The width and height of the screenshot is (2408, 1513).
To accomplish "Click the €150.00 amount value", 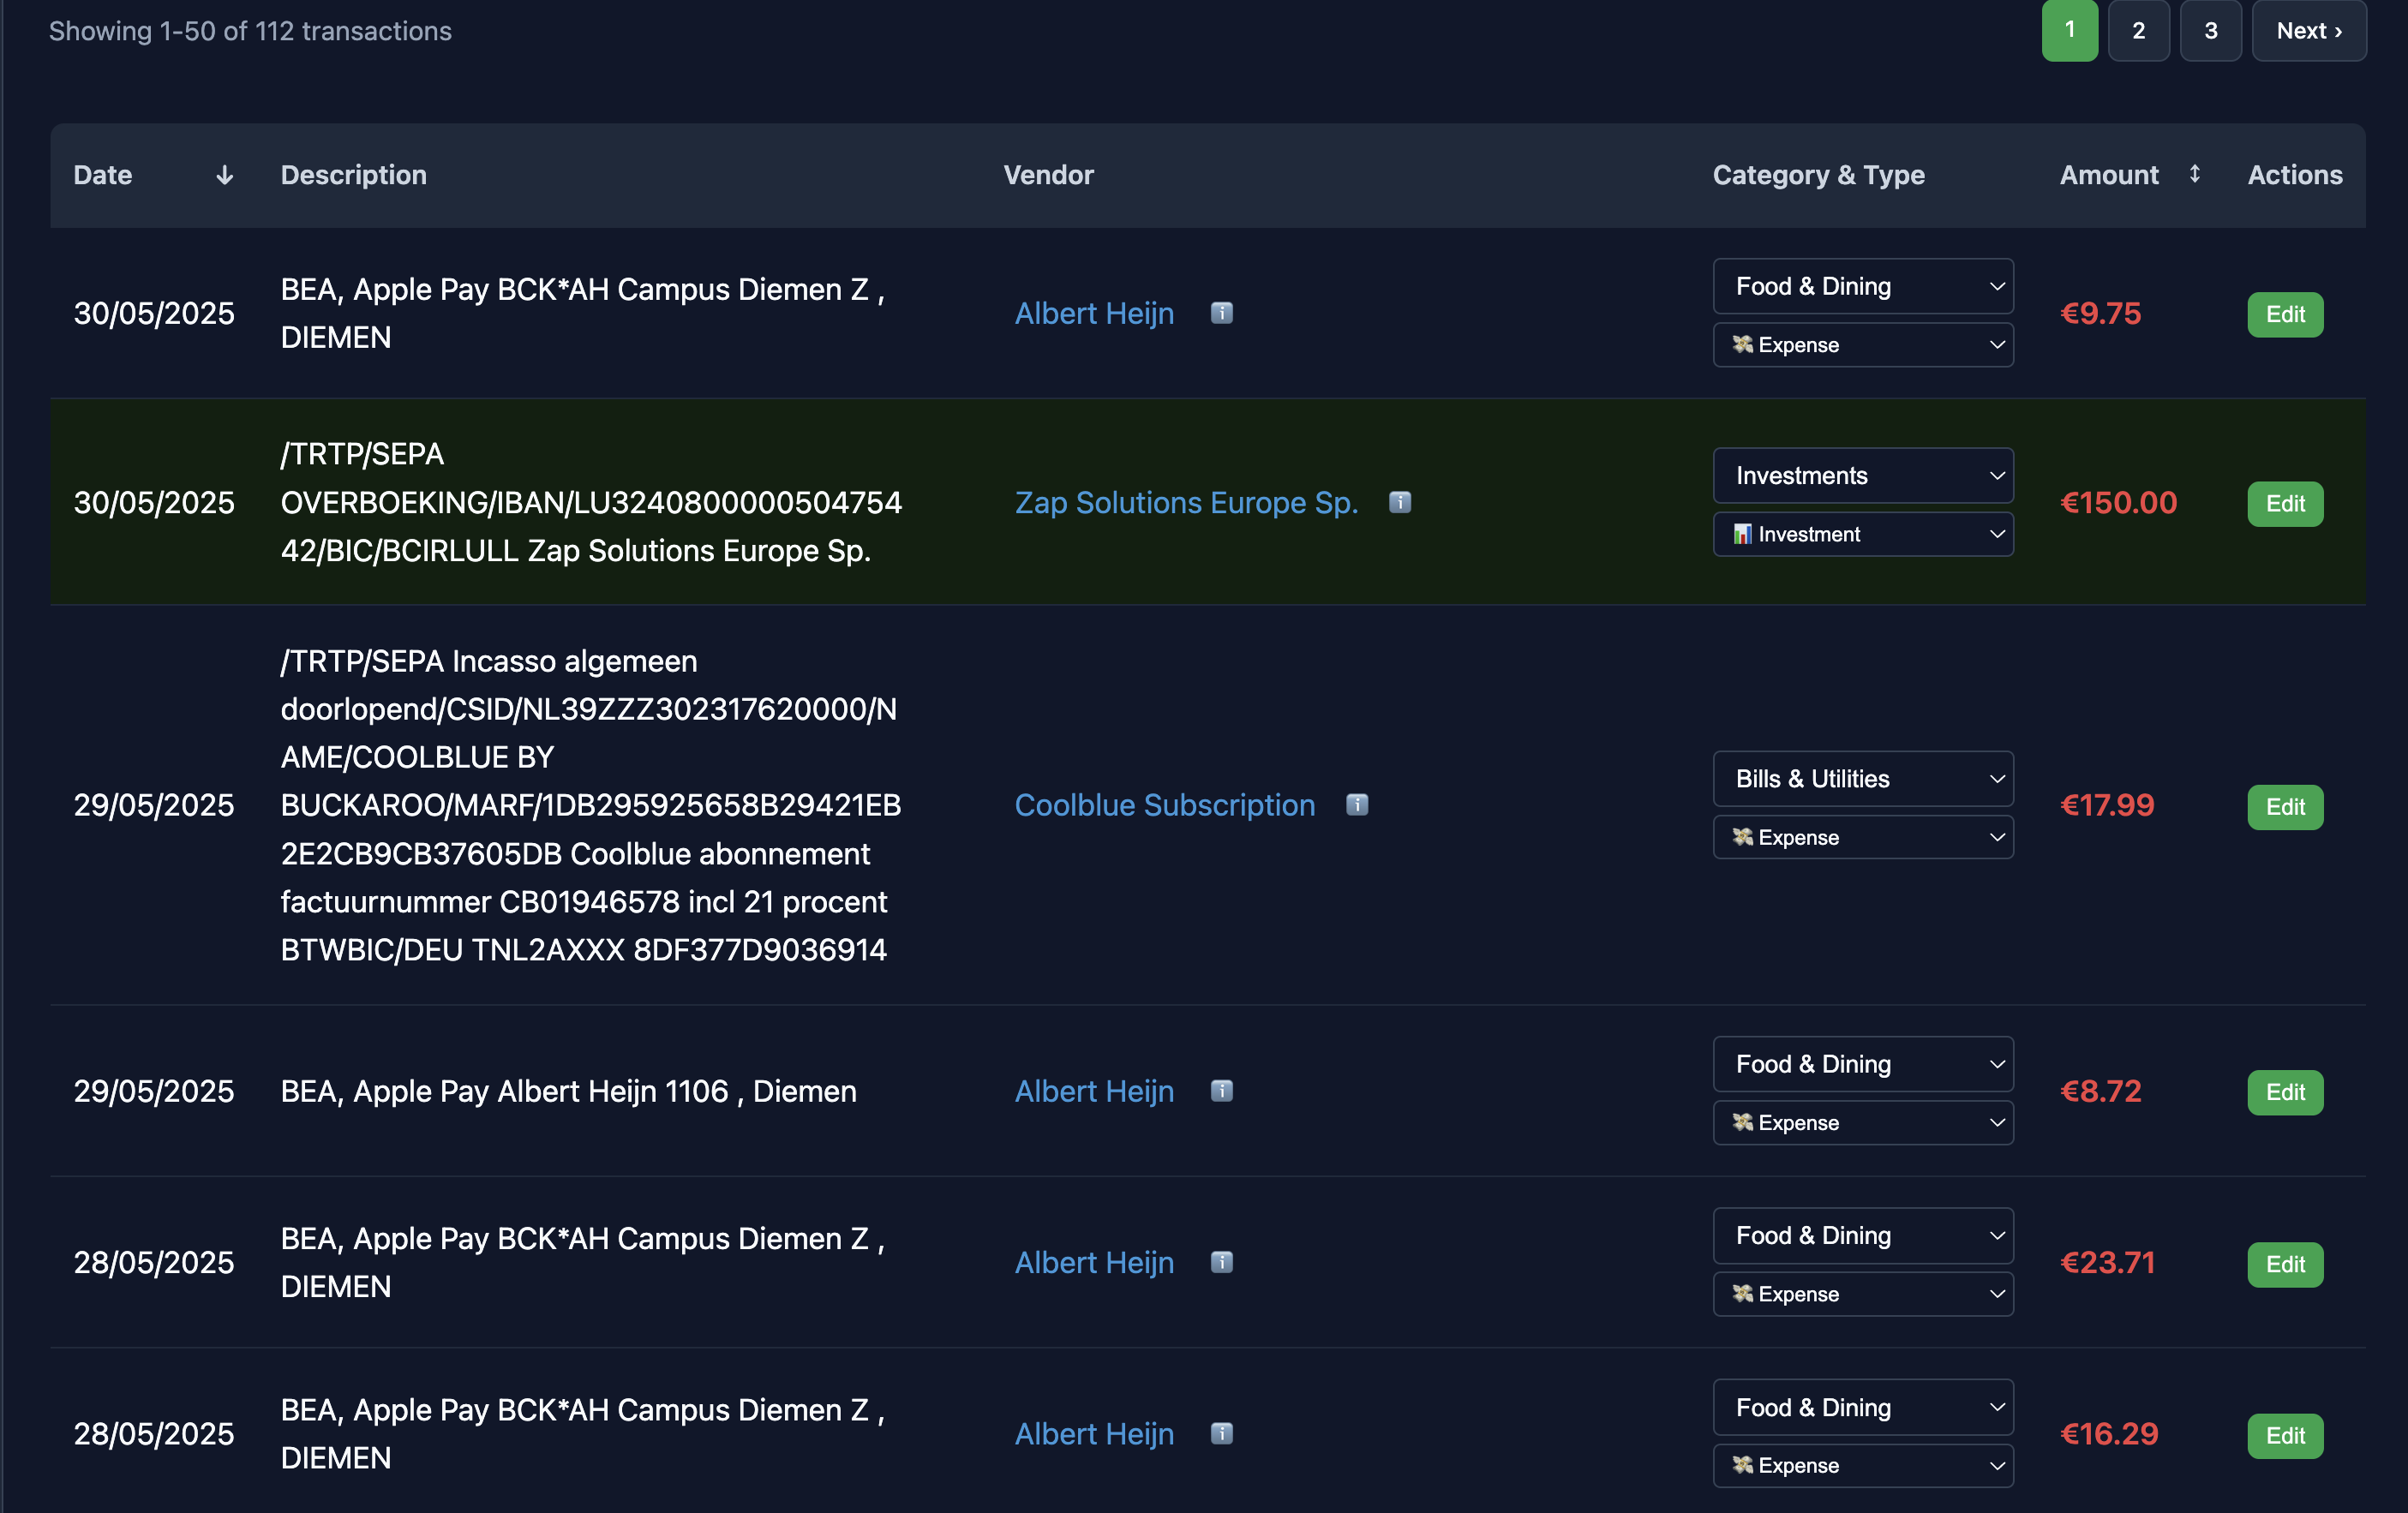I will pos(2118,502).
